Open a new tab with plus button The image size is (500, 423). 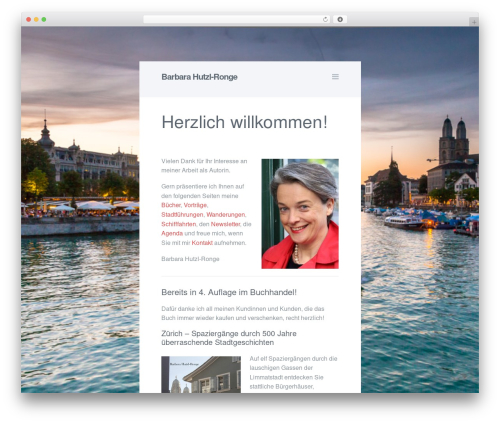(474, 22)
